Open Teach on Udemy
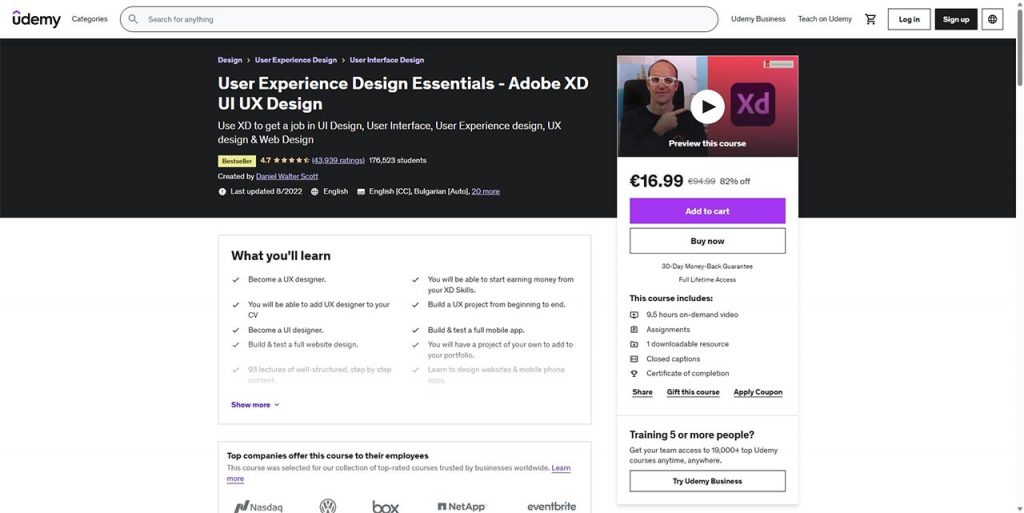Image resolution: width=1024 pixels, height=513 pixels. [825, 19]
